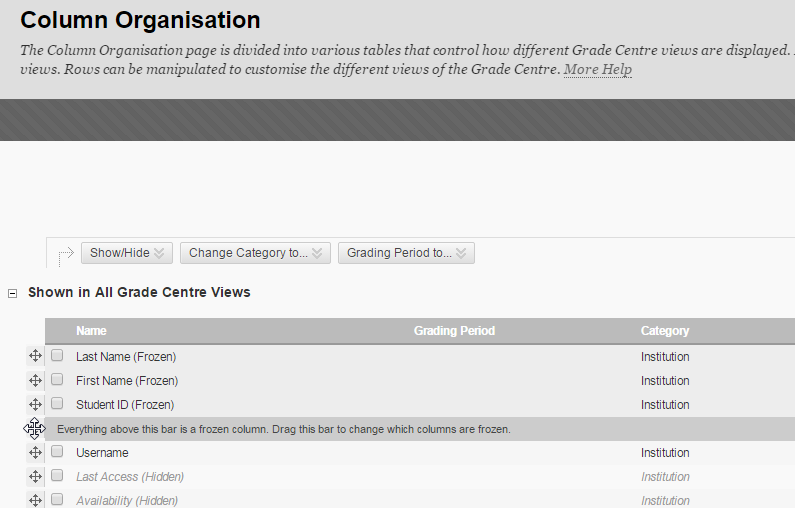Expand the Grading Period to... dropdown
795x508 pixels.
coord(406,253)
